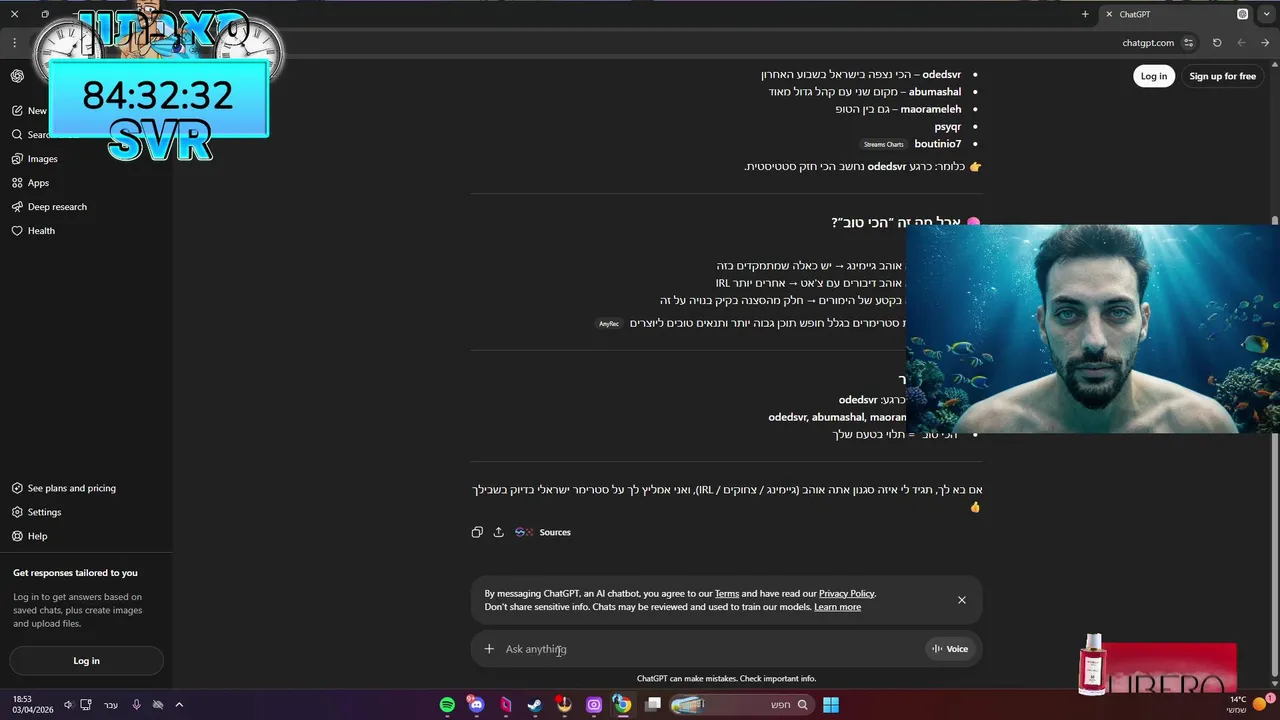This screenshot has width=1280, height=720.
Task: Expand the tab search dropdown
Action: pyautogui.click(x=1266, y=14)
